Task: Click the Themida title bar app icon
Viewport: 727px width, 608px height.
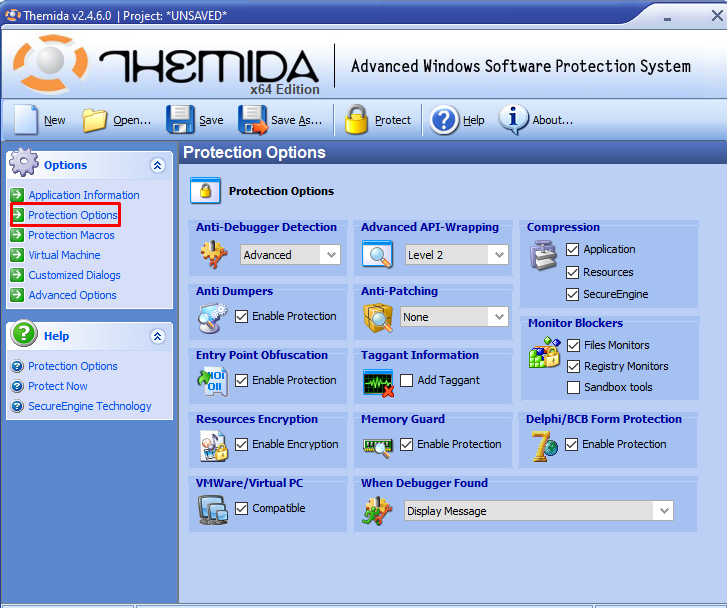Action: click(13, 15)
